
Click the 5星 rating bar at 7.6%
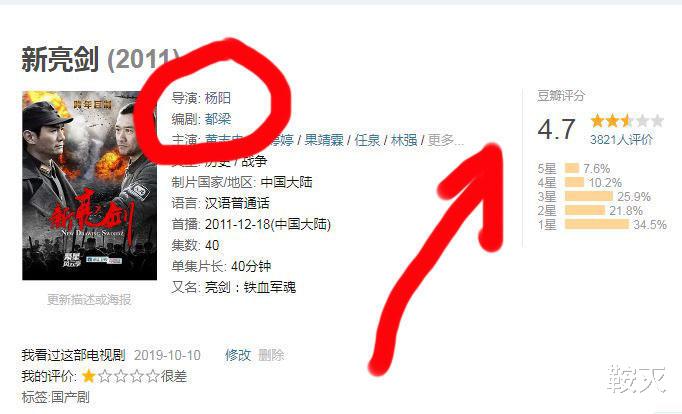[572, 168]
